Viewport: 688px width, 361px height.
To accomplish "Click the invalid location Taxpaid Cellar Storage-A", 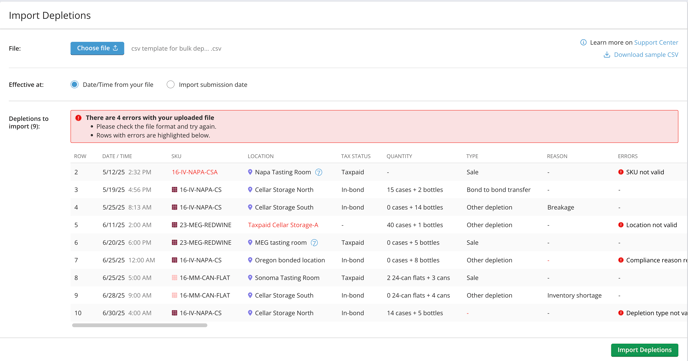I will pos(283,225).
